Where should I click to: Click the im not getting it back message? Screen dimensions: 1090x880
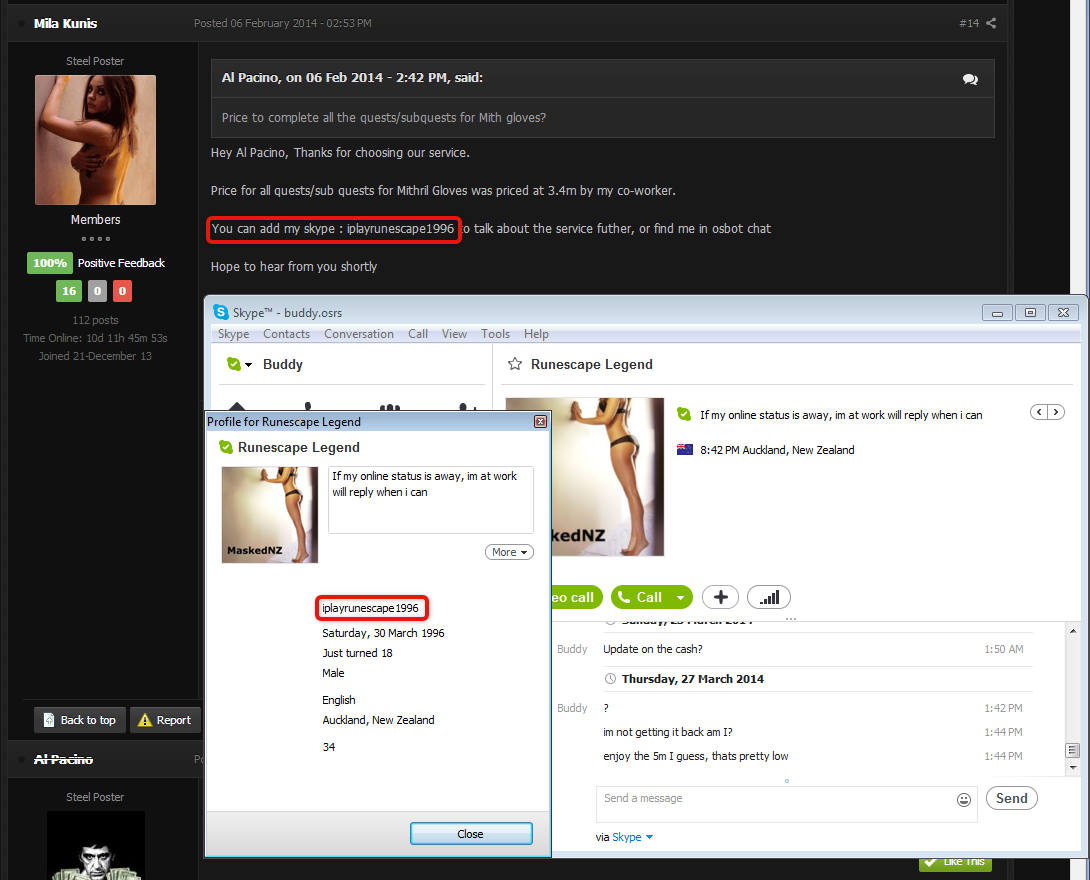(x=668, y=732)
